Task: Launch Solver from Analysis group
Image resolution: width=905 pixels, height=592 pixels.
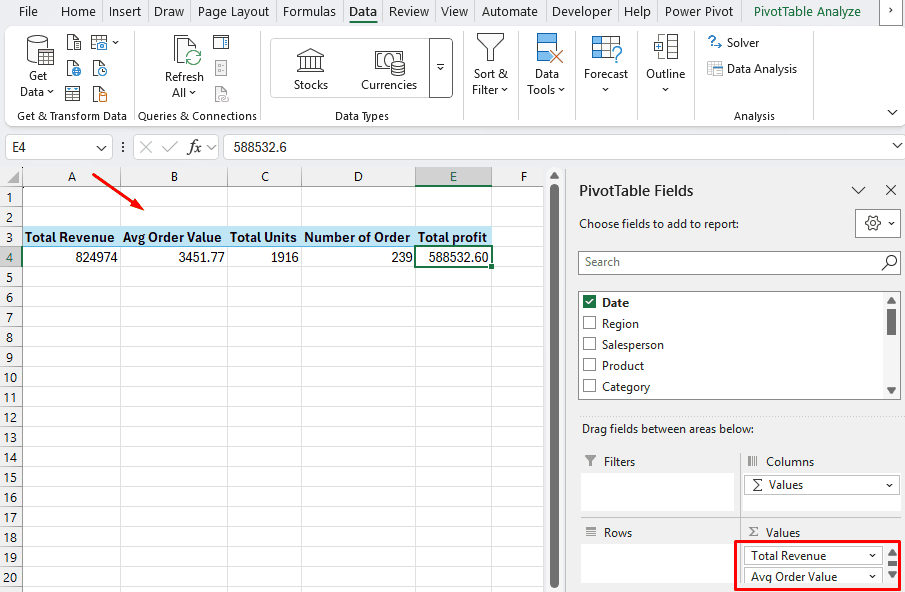Action: pos(733,42)
